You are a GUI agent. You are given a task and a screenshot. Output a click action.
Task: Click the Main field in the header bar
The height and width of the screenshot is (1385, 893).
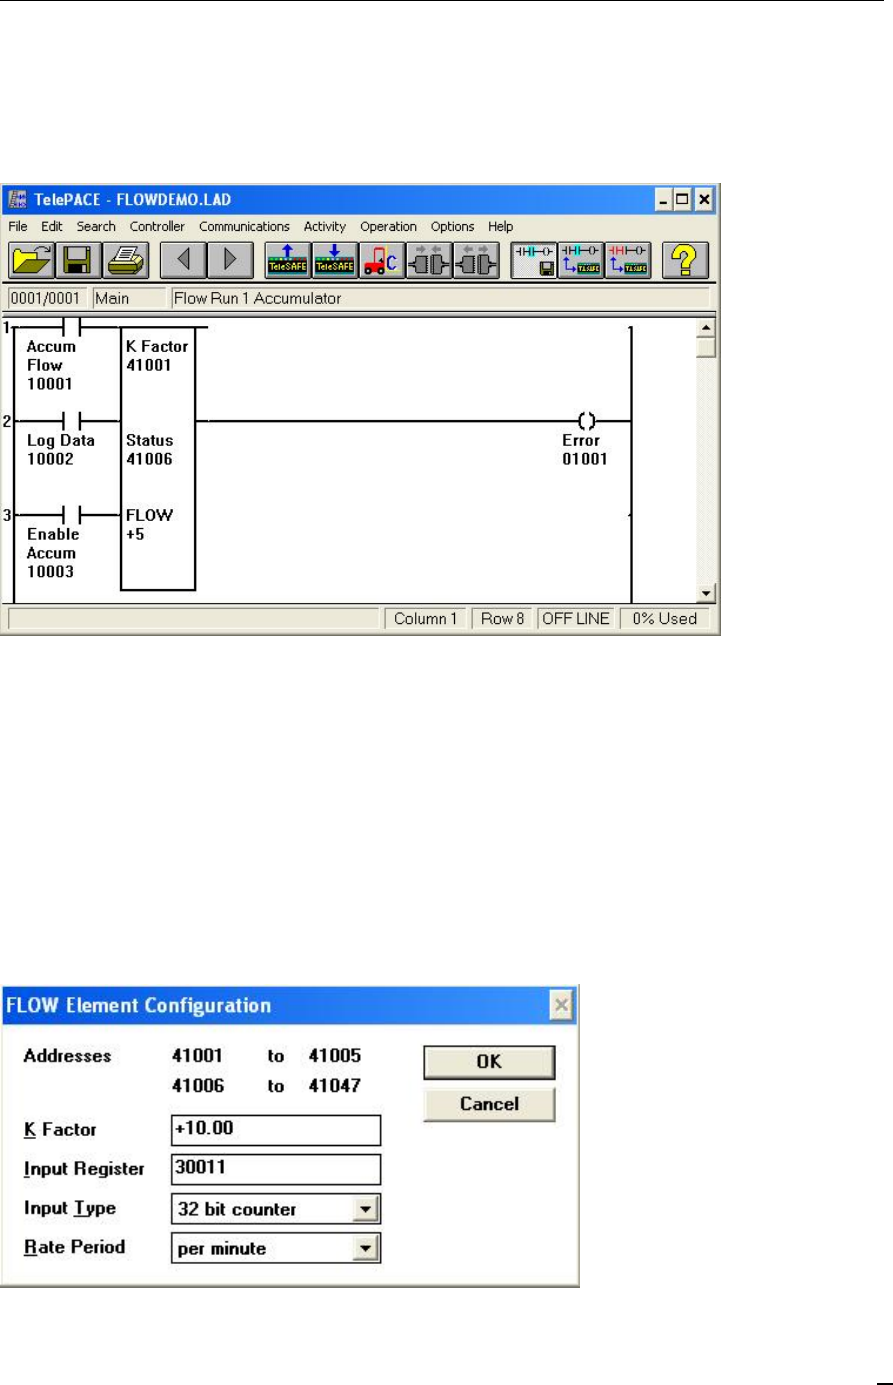(130, 298)
